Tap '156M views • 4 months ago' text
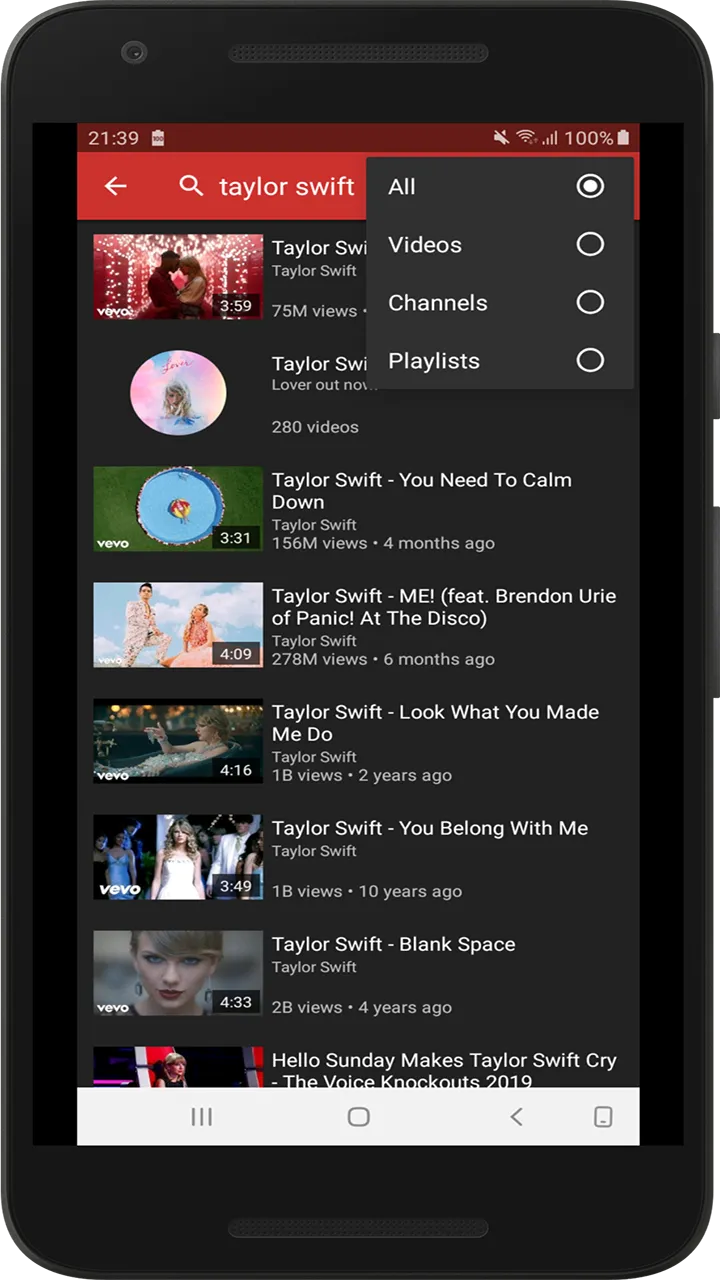Screen dimensions: 720x1280 pyautogui.click(x=383, y=543)
